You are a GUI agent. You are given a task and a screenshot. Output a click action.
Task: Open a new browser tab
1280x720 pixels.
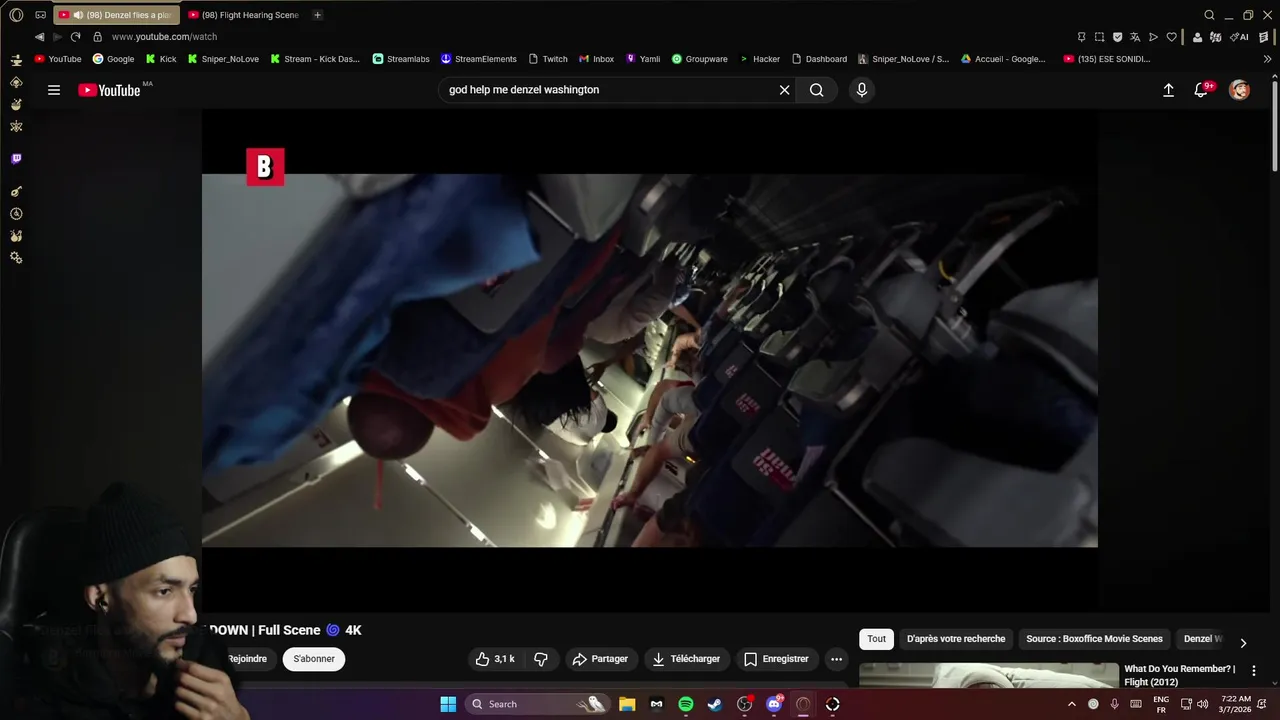[x=318, y=15]
